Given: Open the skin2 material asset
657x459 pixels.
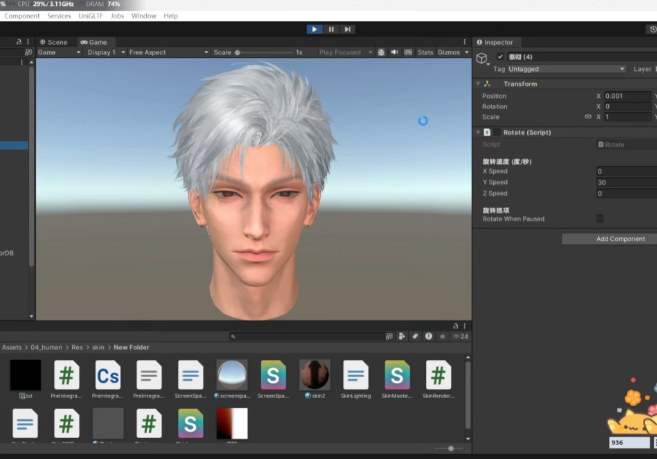Looking at the screenshot, I should pos(314,376).
